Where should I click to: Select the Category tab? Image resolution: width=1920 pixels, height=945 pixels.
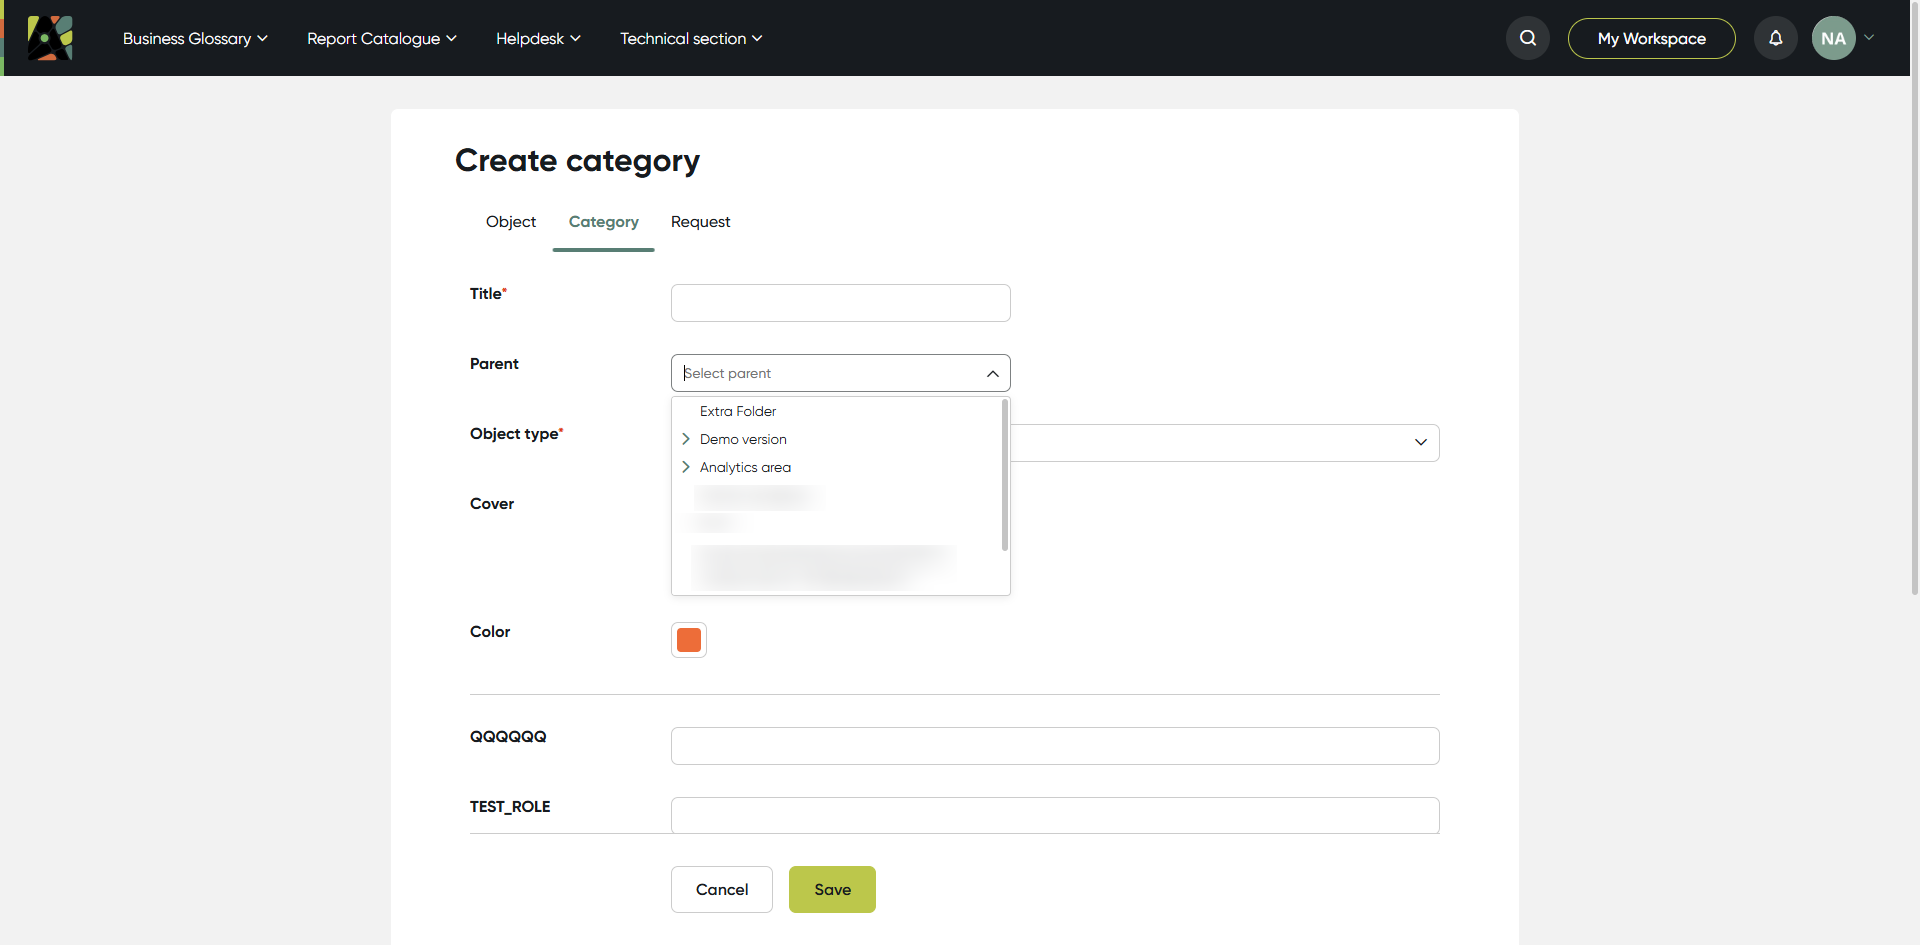[604, 222]
